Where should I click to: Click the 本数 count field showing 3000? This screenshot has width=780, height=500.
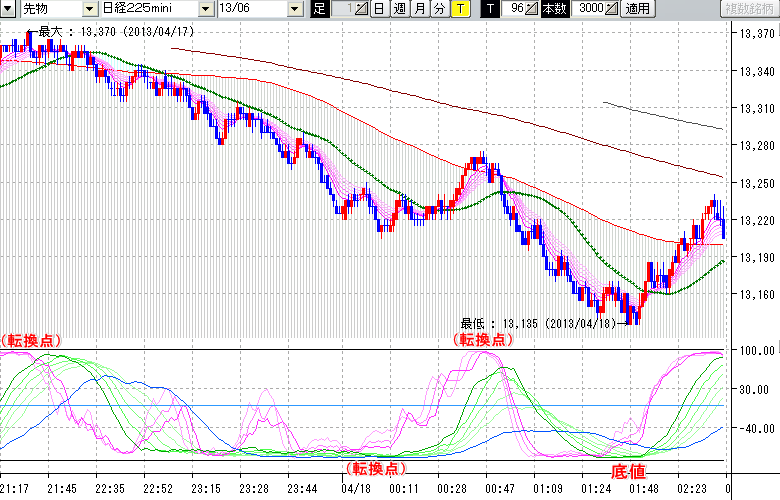[x=590, y=9]
